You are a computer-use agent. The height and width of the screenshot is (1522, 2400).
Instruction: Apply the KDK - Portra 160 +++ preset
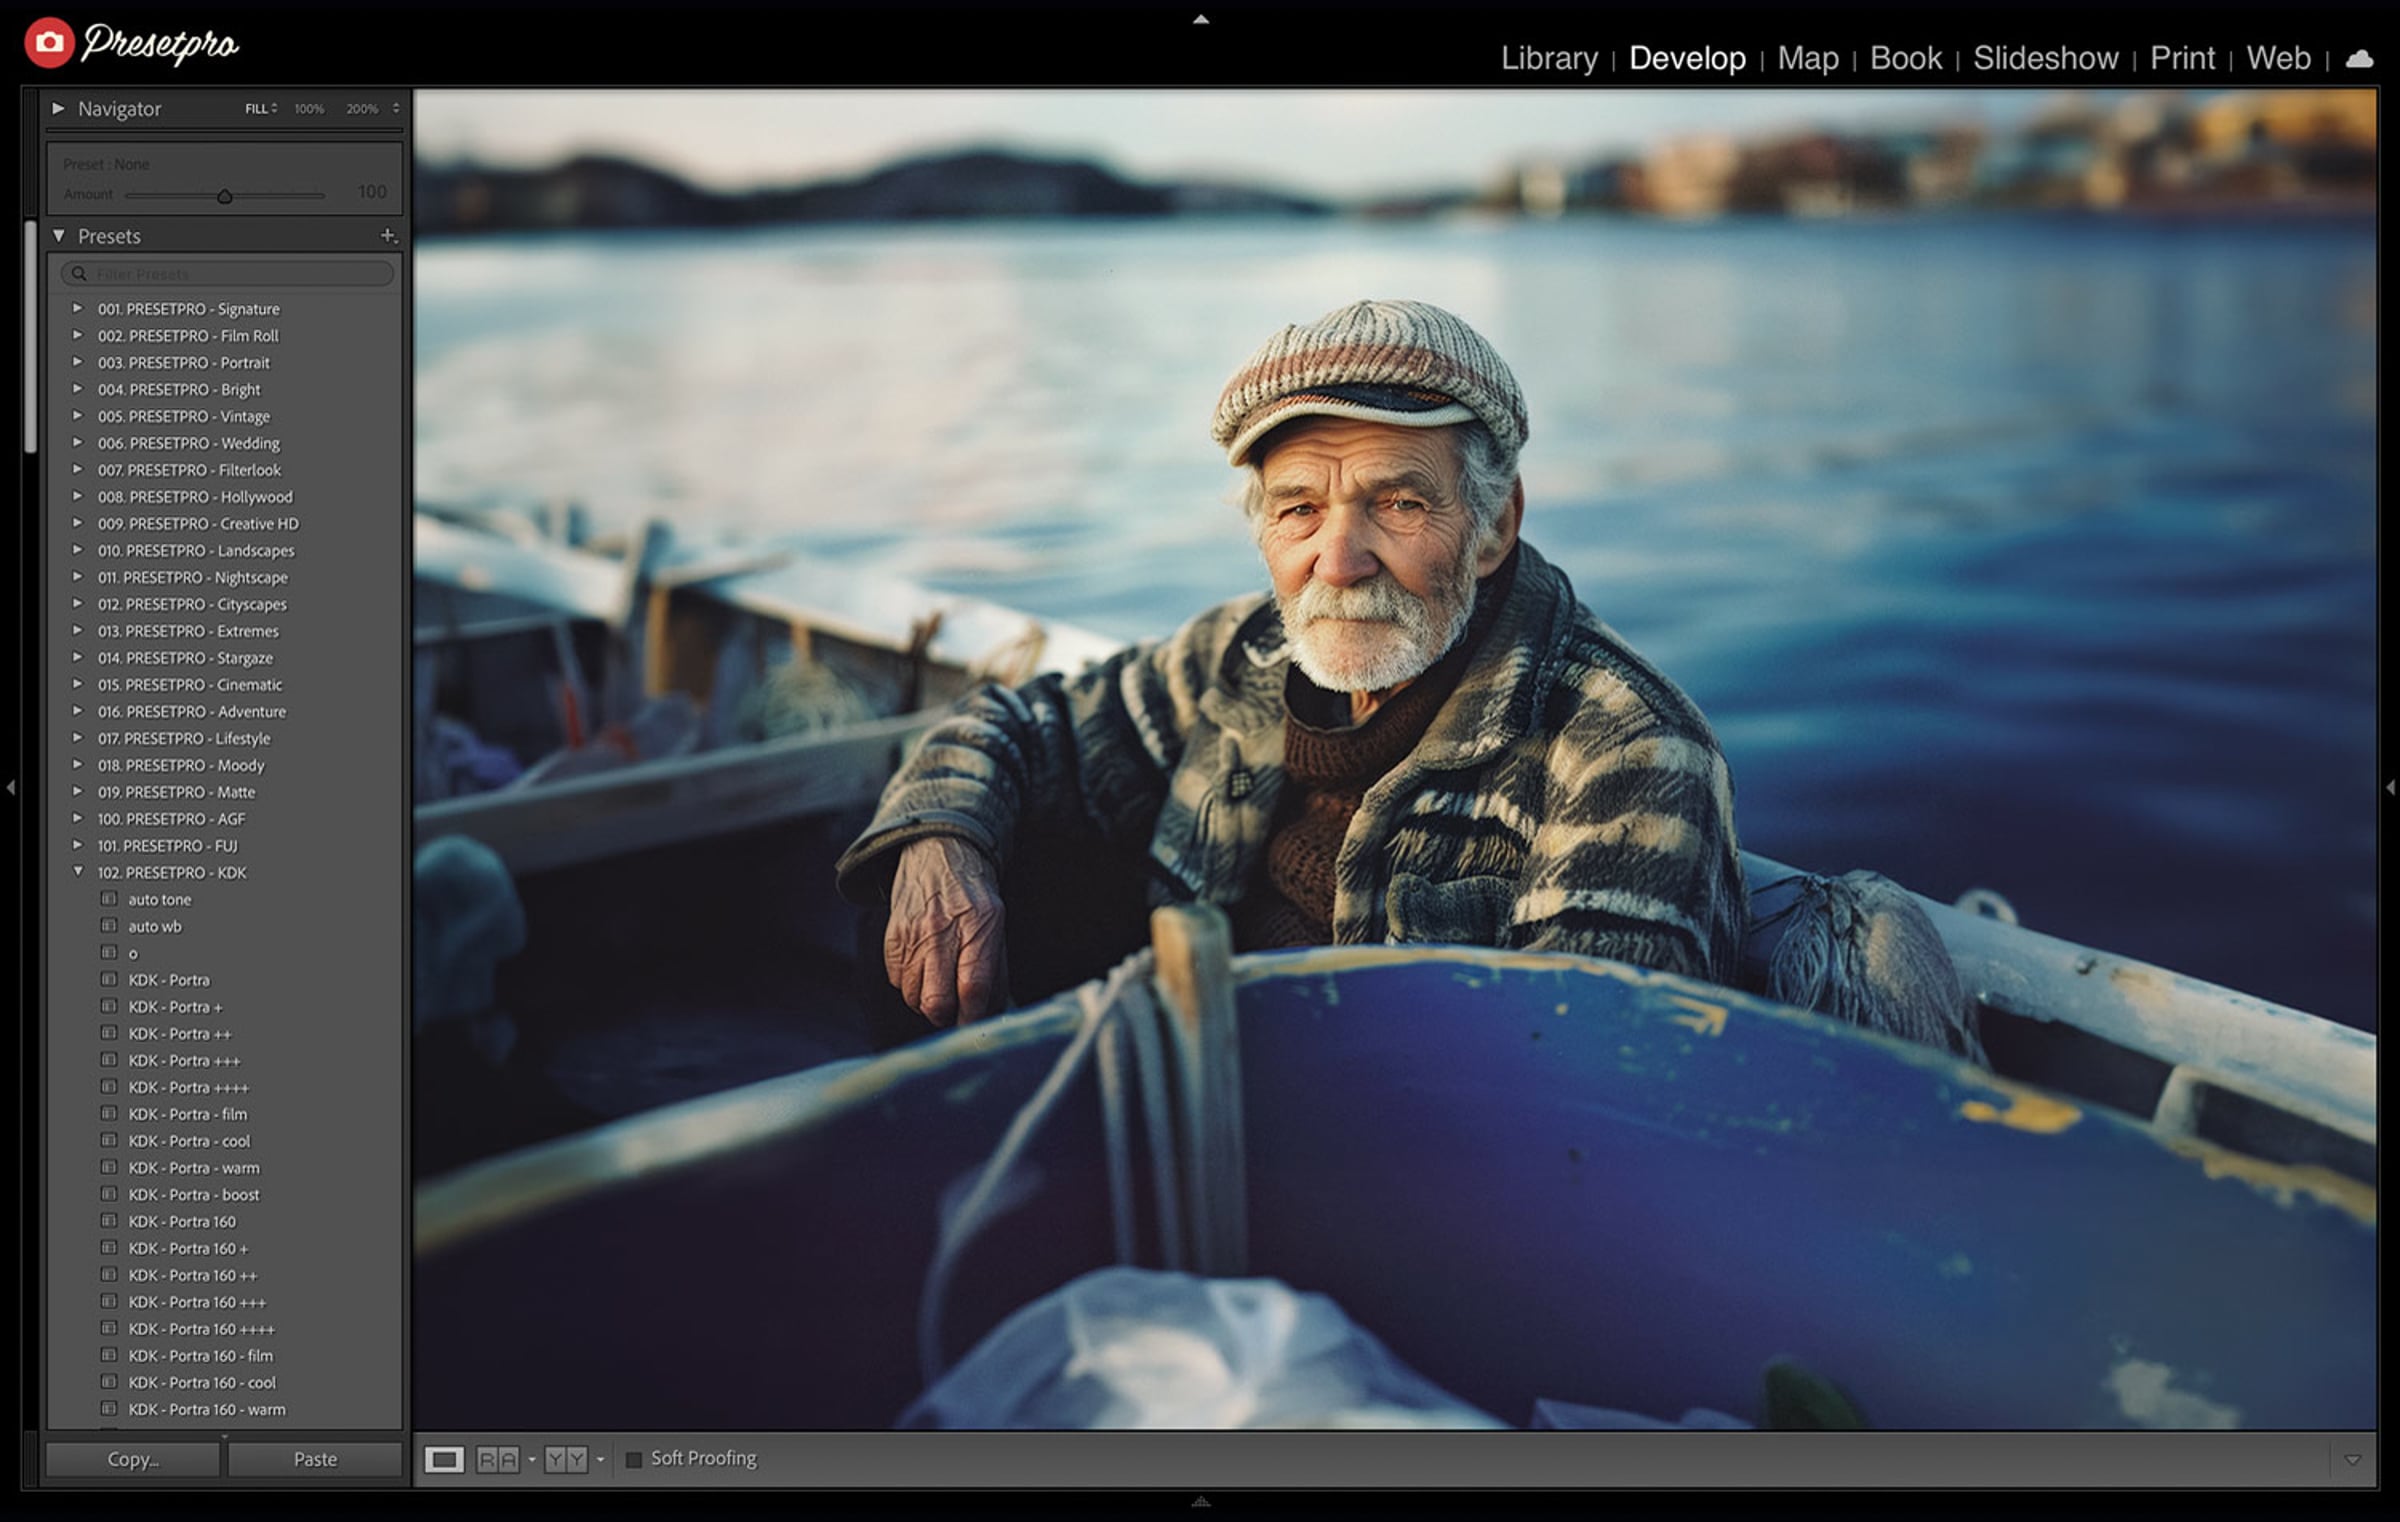coord(197,1302)
